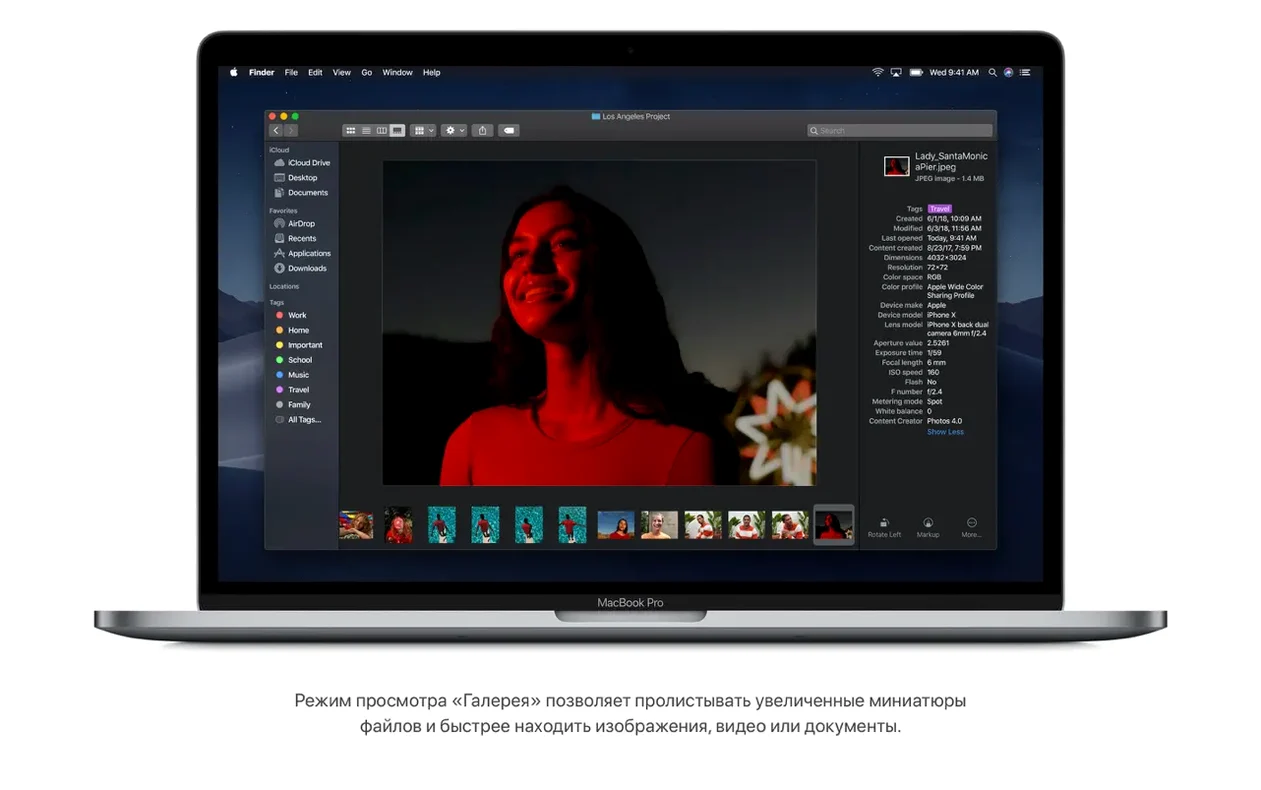Open the File menu
Image resolution: width=1261 pixels, height=790 pixels.
pyautogui.click(x=291, y=72)
